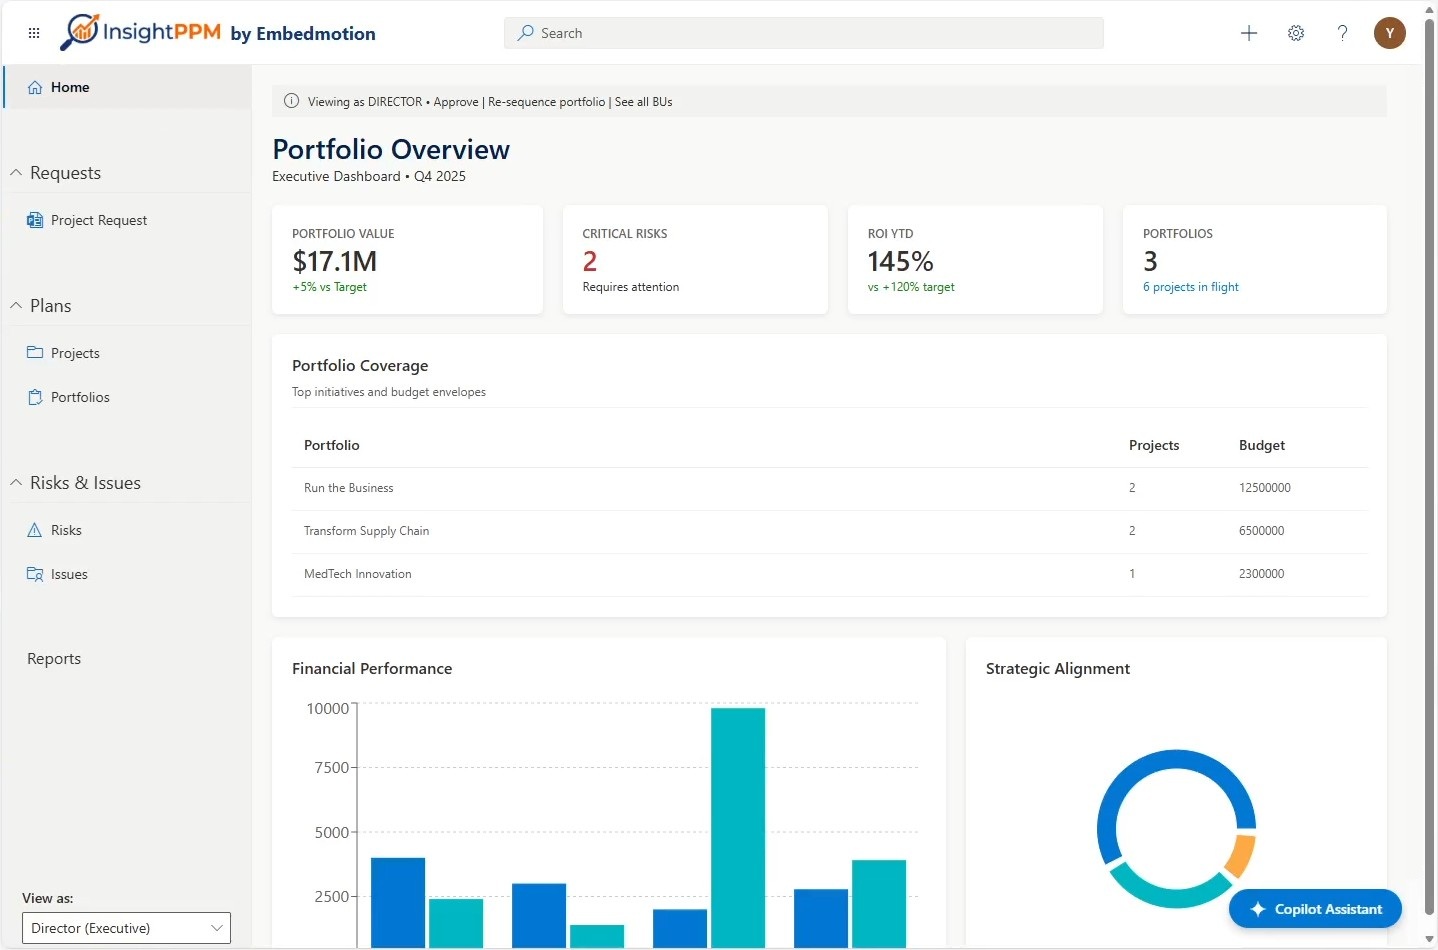Open the View as Director dropdown
Image resolution: width=1438 pixels, height=950 pixels.
click(x=126, y=928)
